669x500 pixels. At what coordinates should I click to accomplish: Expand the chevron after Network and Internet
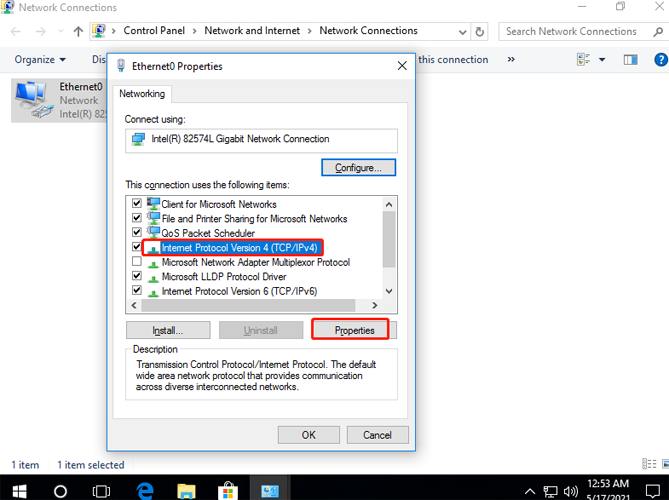click(x=309, y=31)
